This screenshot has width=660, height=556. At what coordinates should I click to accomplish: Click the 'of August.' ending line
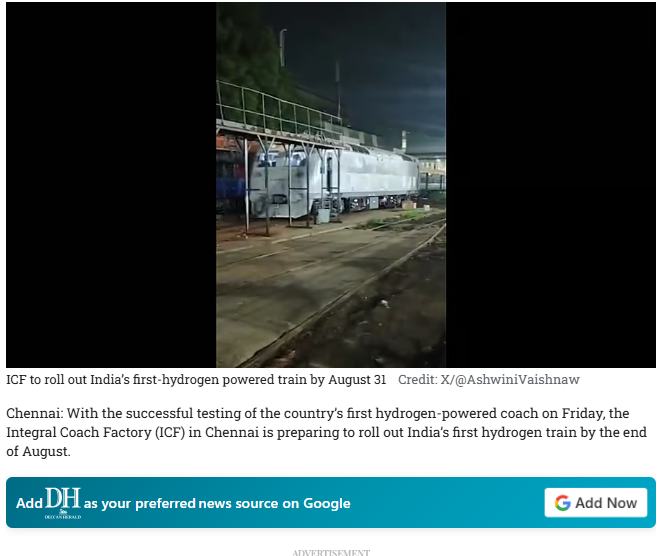pos(38,451)
